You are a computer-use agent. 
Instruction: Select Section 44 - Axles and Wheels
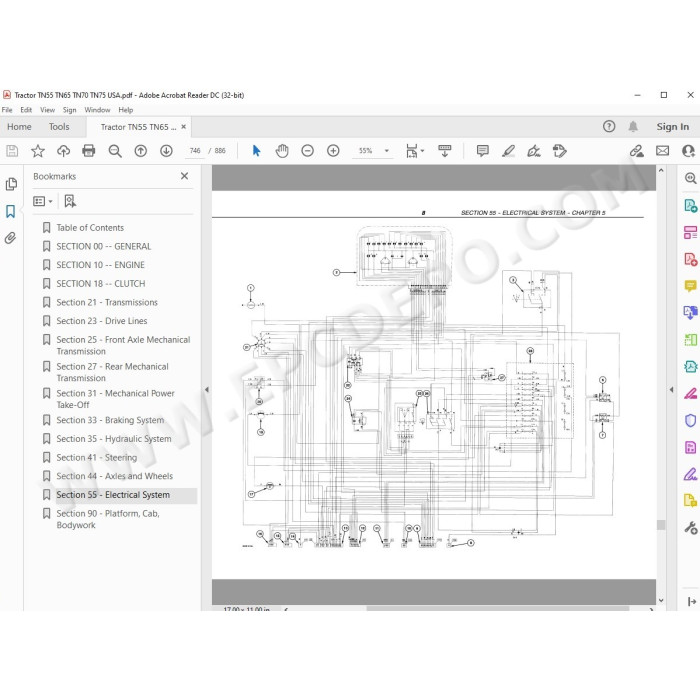coord(114,476)
